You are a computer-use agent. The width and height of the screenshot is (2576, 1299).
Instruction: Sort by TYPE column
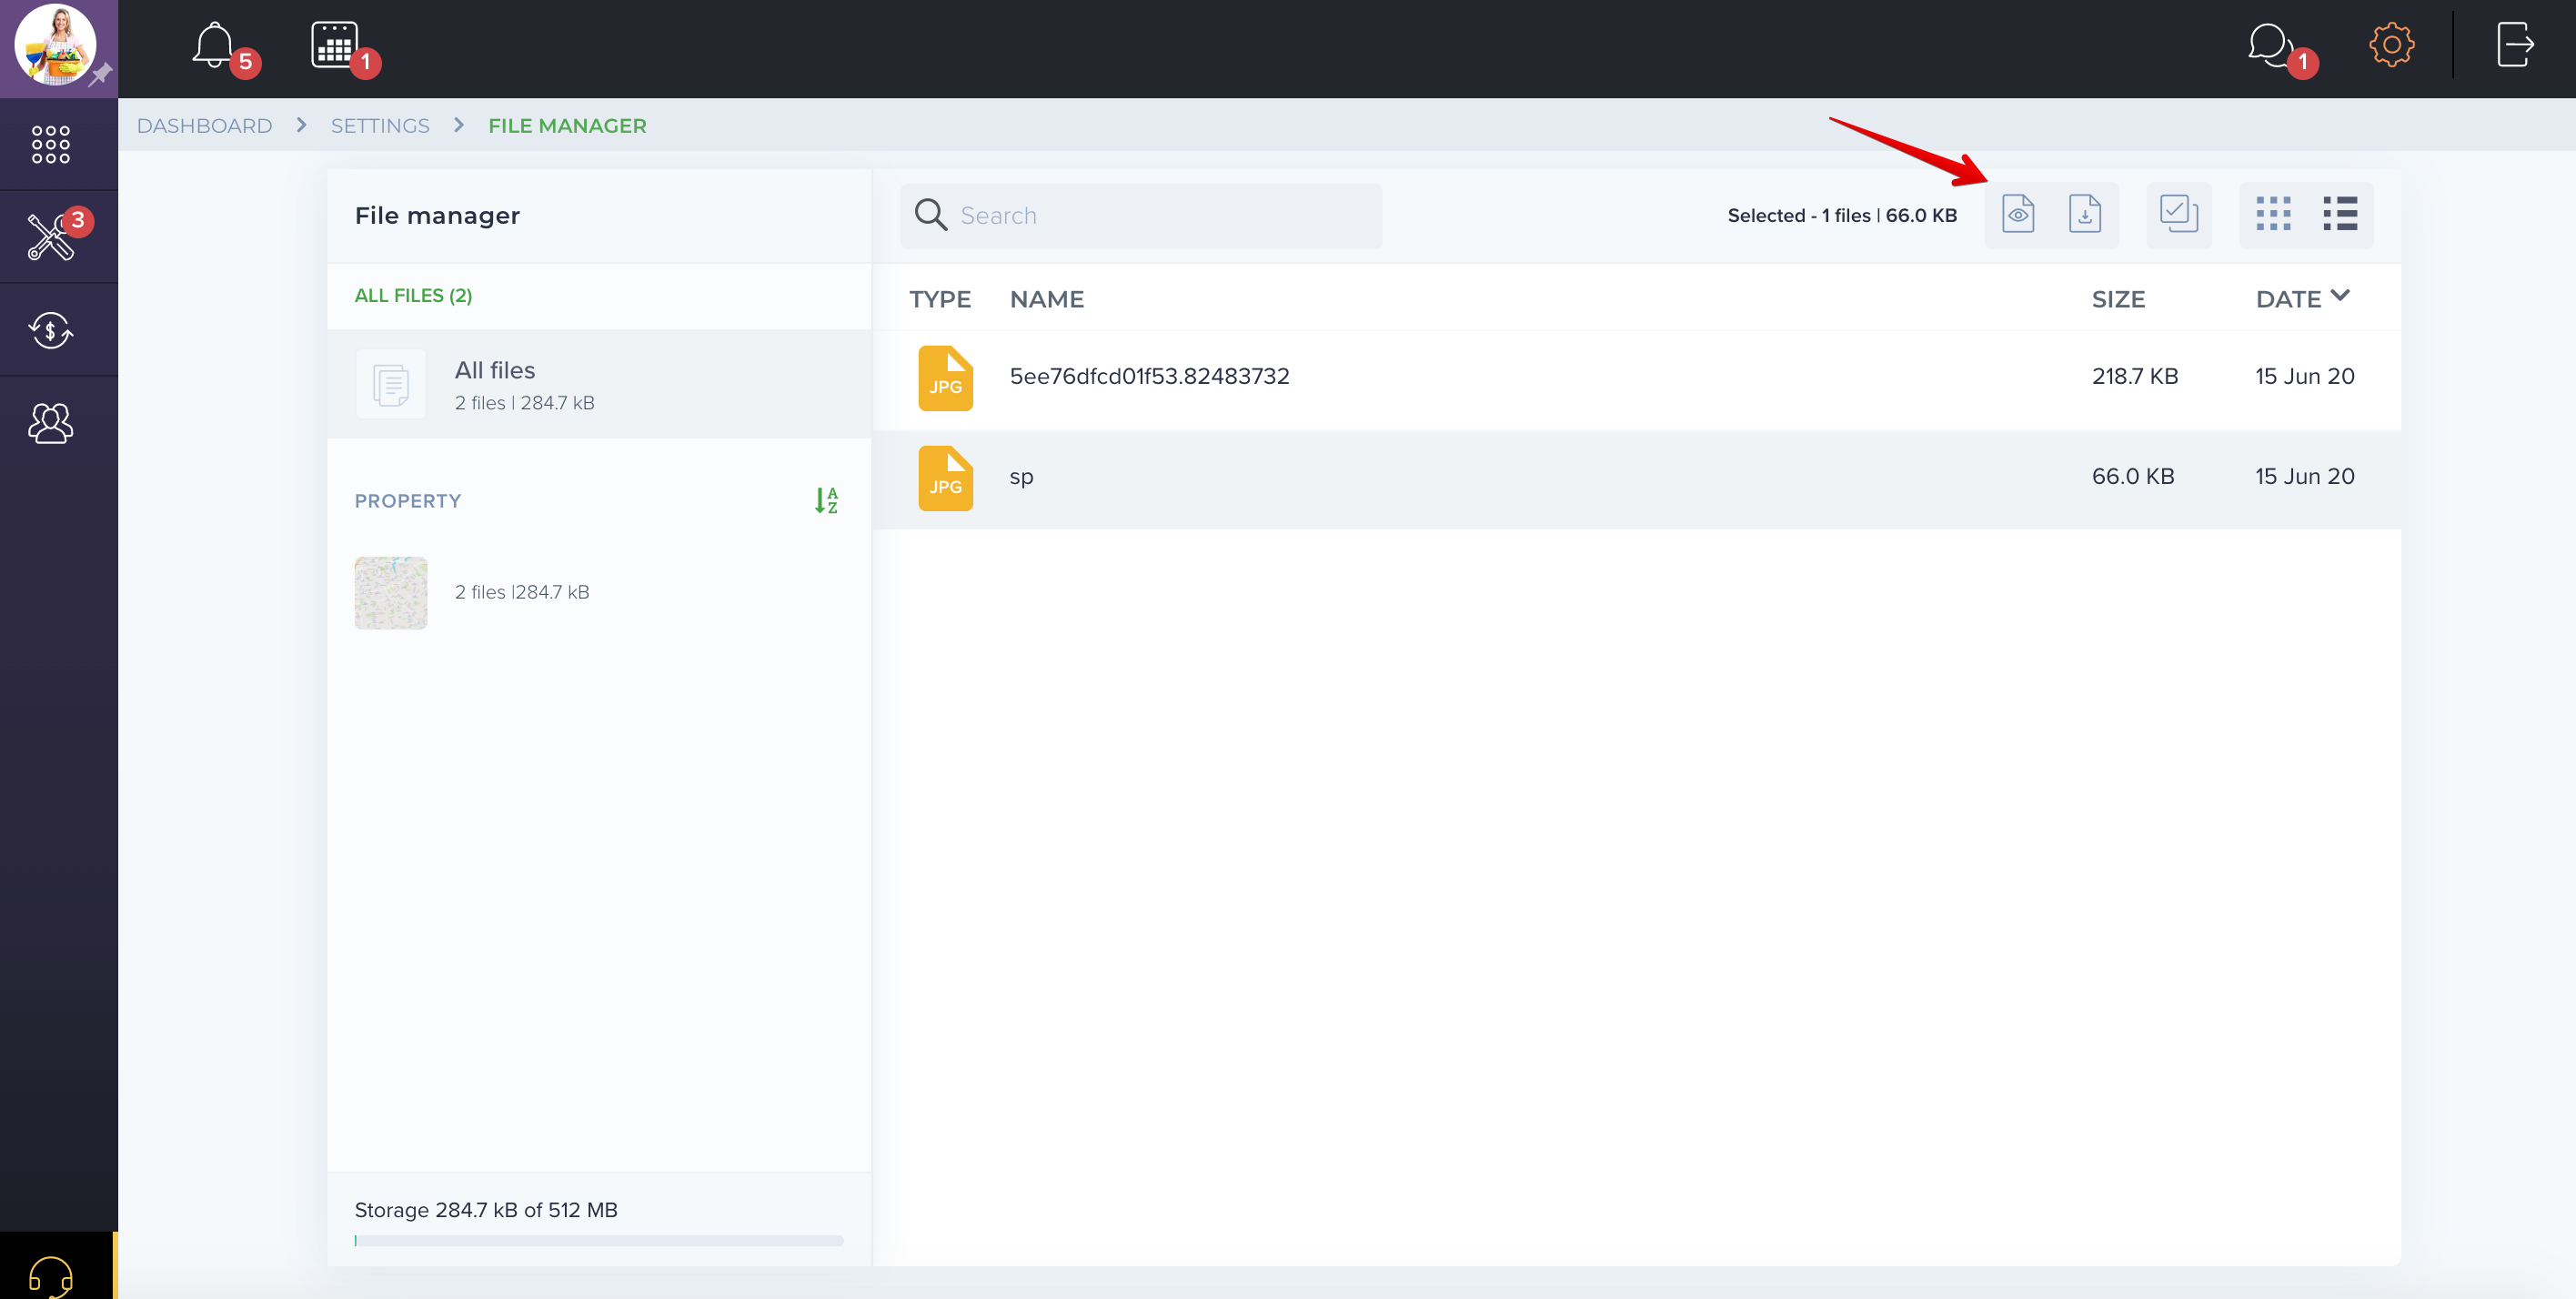click(x=940, y=299)
